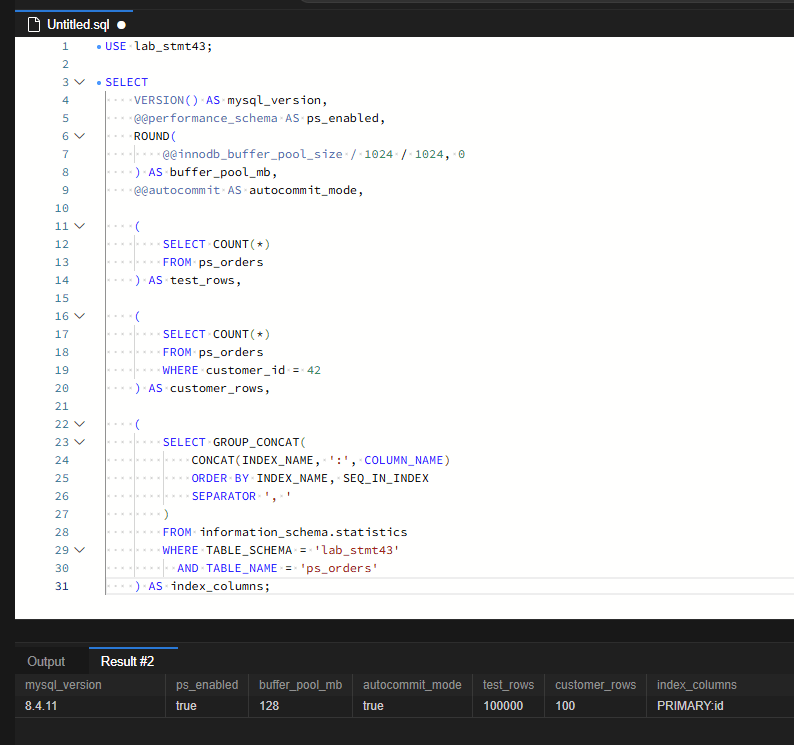Click index_columns alias on line 31

[216, 586]
